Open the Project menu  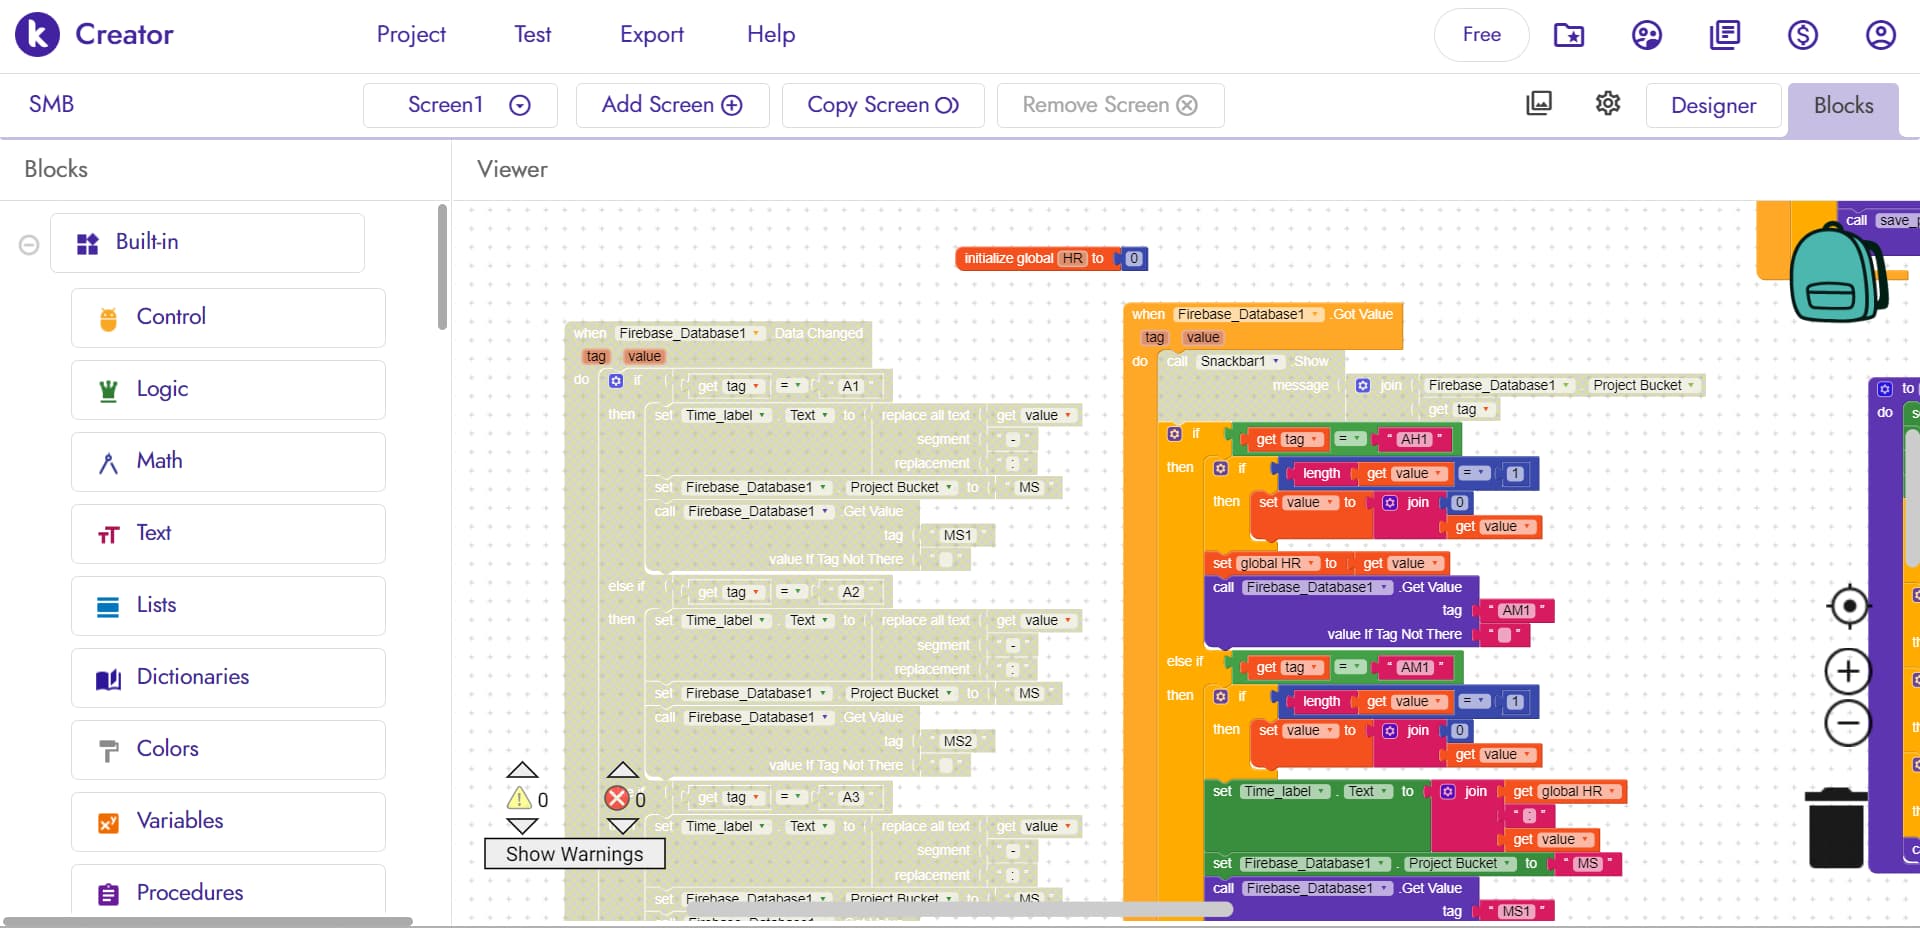tap(411, 35)
